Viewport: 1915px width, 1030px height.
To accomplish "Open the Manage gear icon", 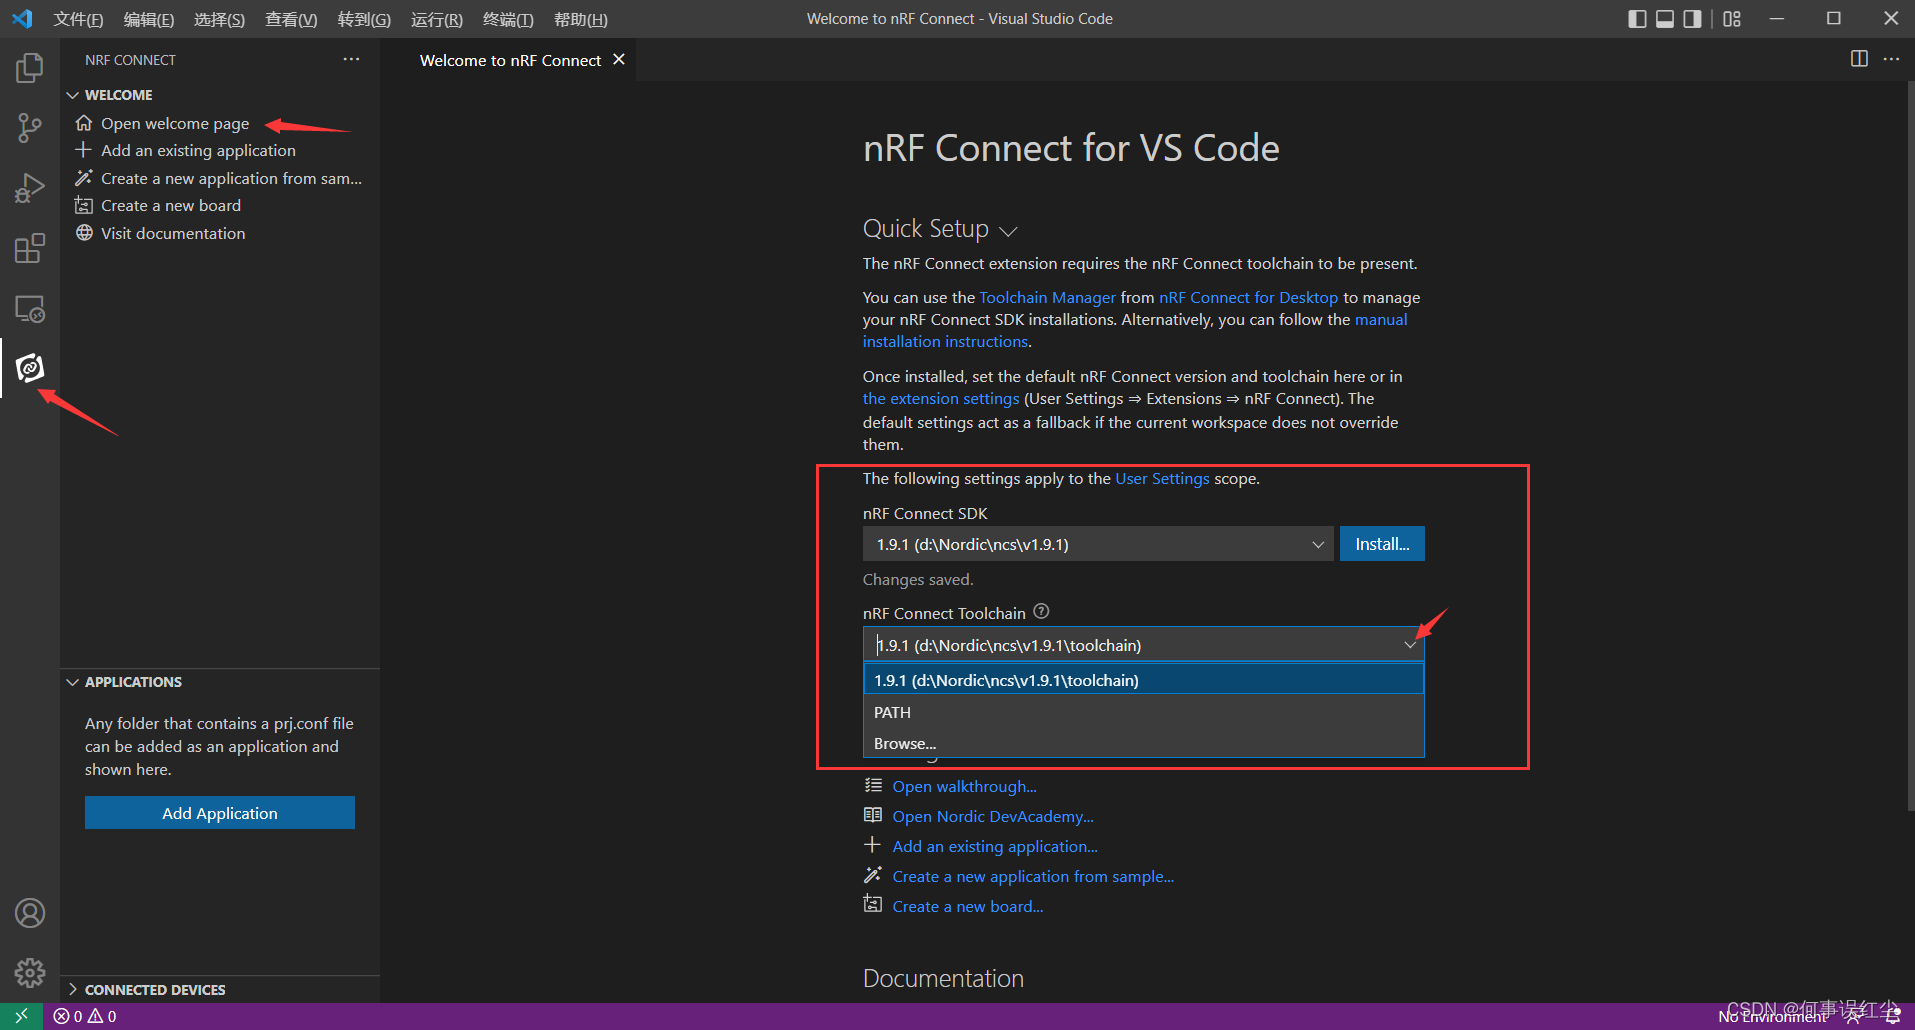I will tap(30, 973).
